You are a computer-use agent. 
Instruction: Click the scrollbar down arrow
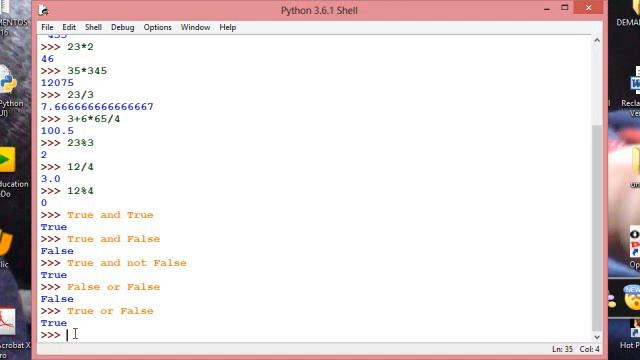(x=597, y=337)
